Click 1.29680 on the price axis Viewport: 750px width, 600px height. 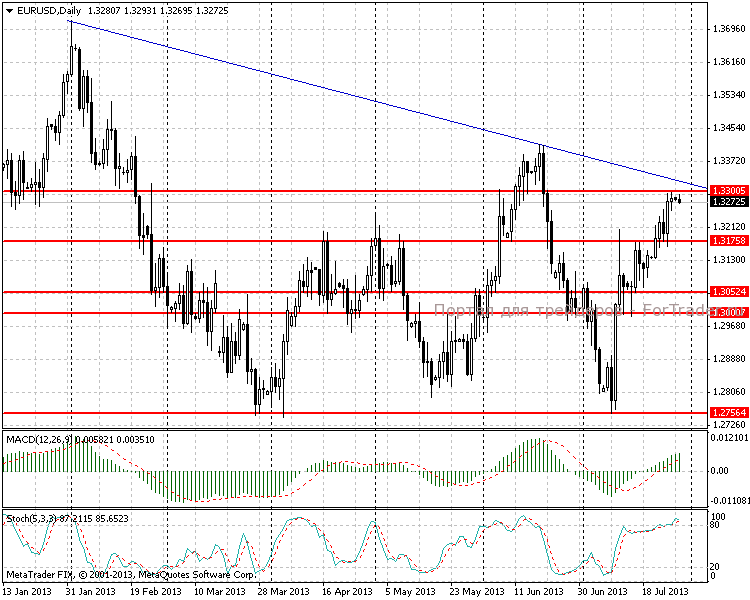[729, 326]
